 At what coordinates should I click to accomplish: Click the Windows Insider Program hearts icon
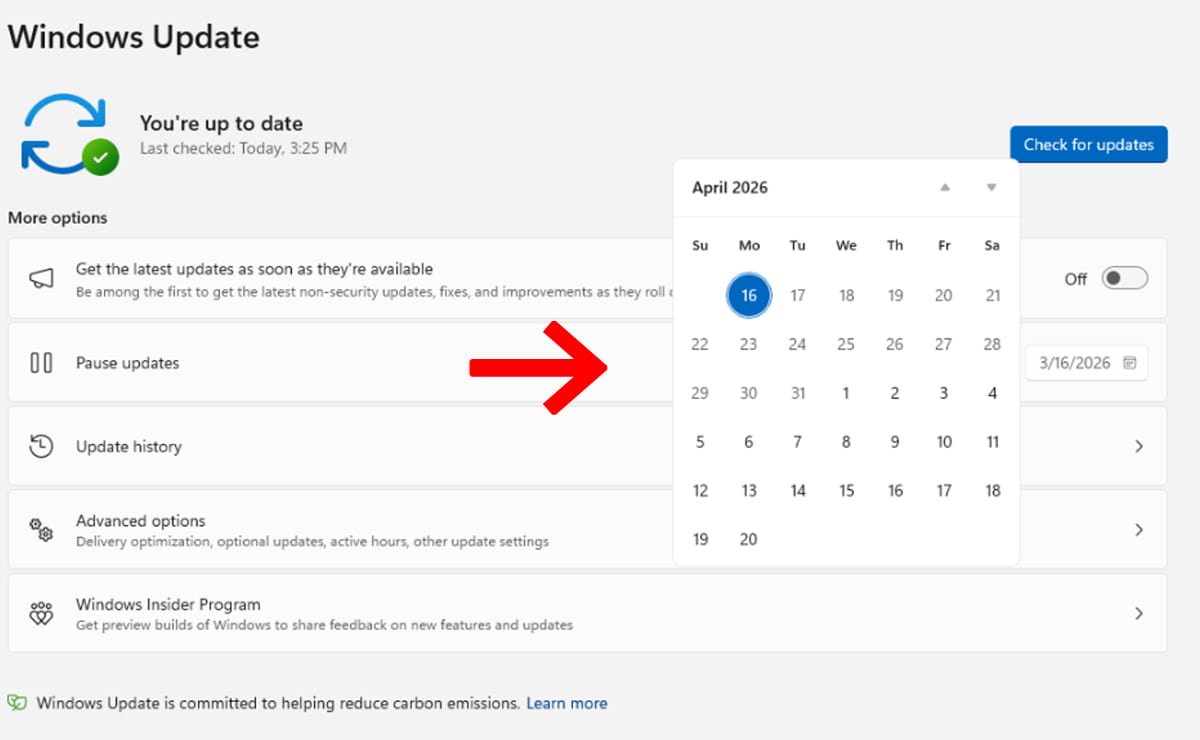(41, 613)
